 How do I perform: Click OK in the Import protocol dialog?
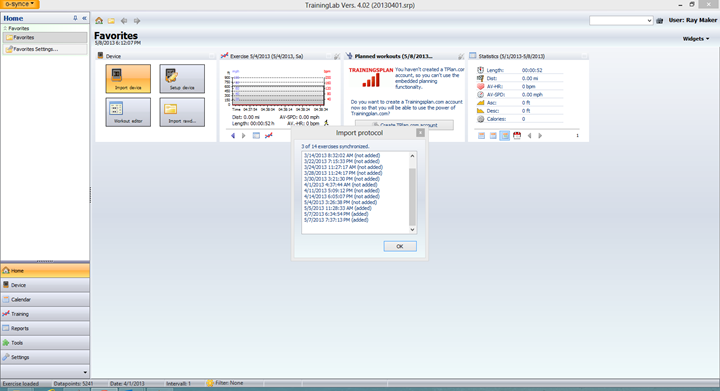(400, 246)
